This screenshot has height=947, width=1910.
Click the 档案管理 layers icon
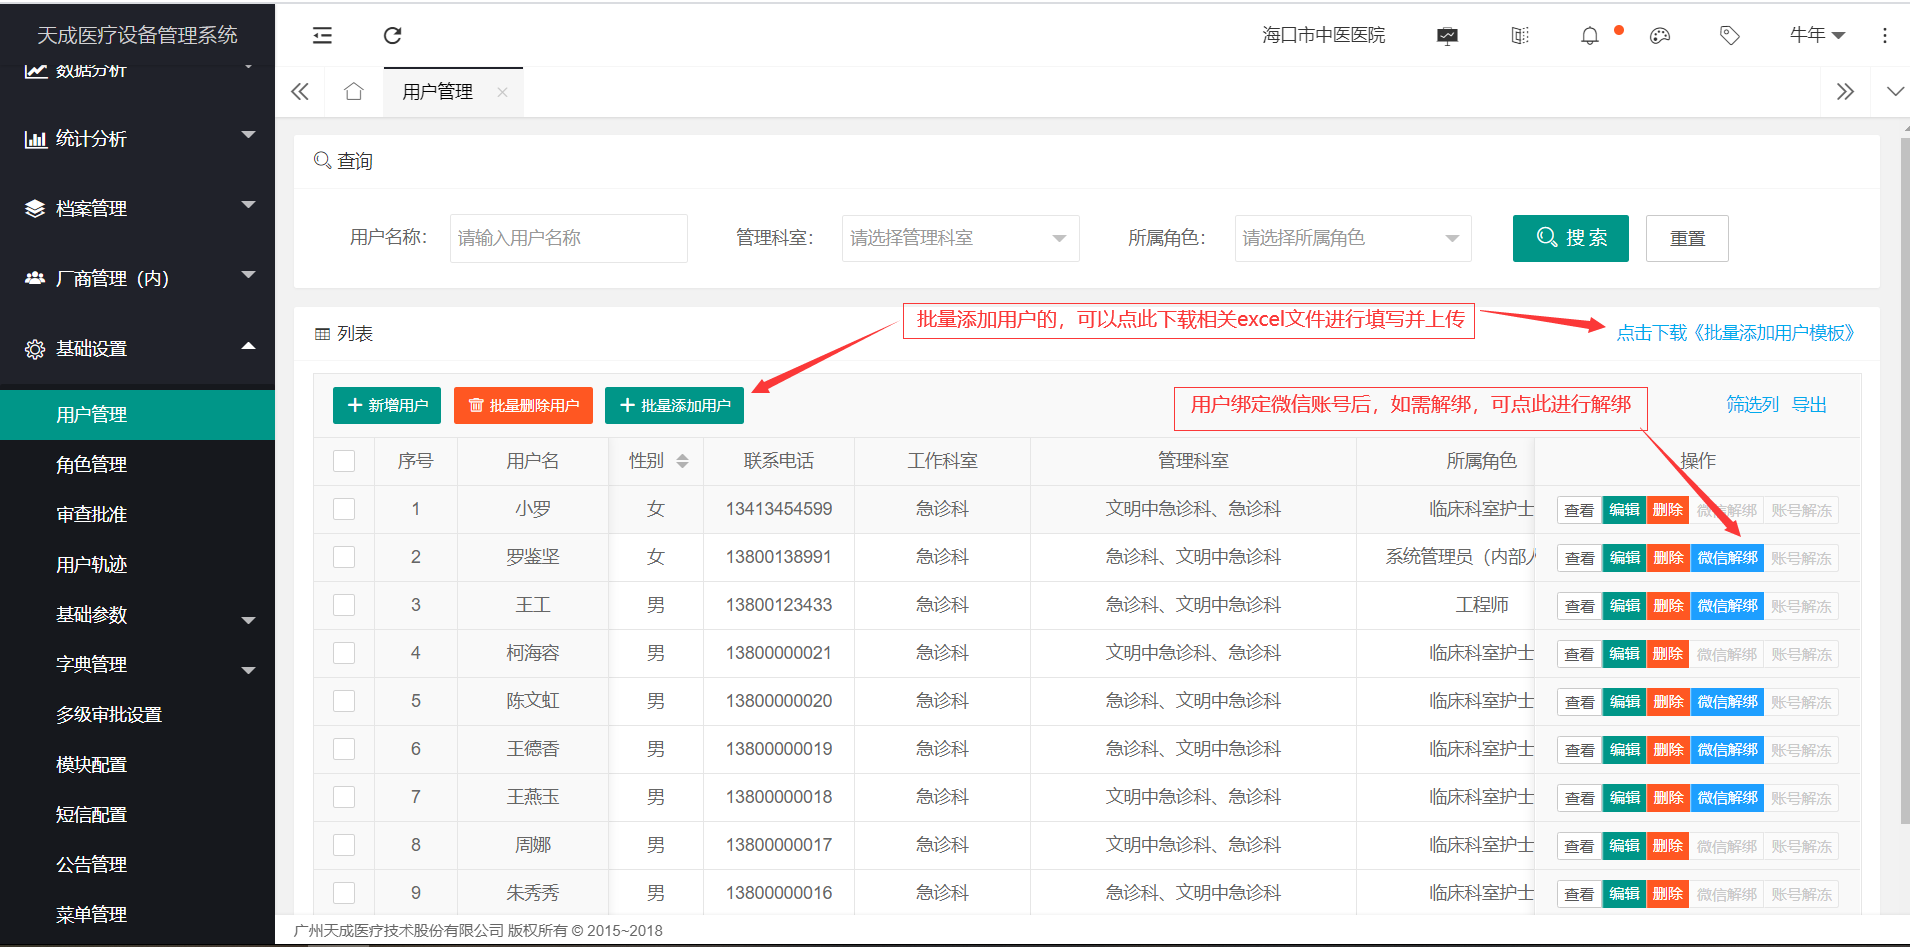tap(35, 209)
